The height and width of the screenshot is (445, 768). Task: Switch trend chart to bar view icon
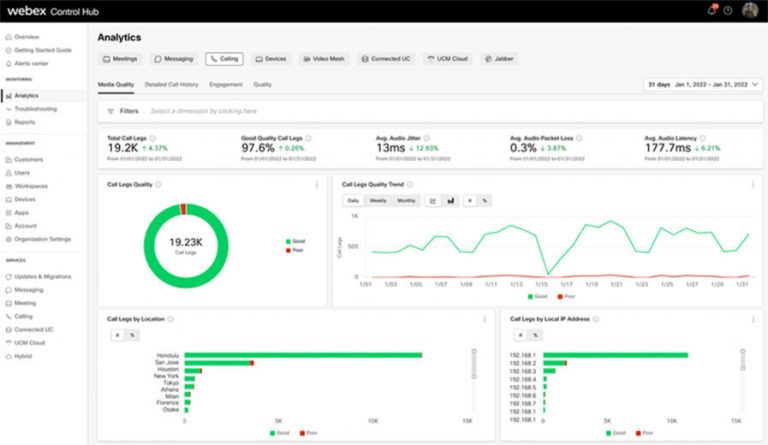tap(451, 200)
